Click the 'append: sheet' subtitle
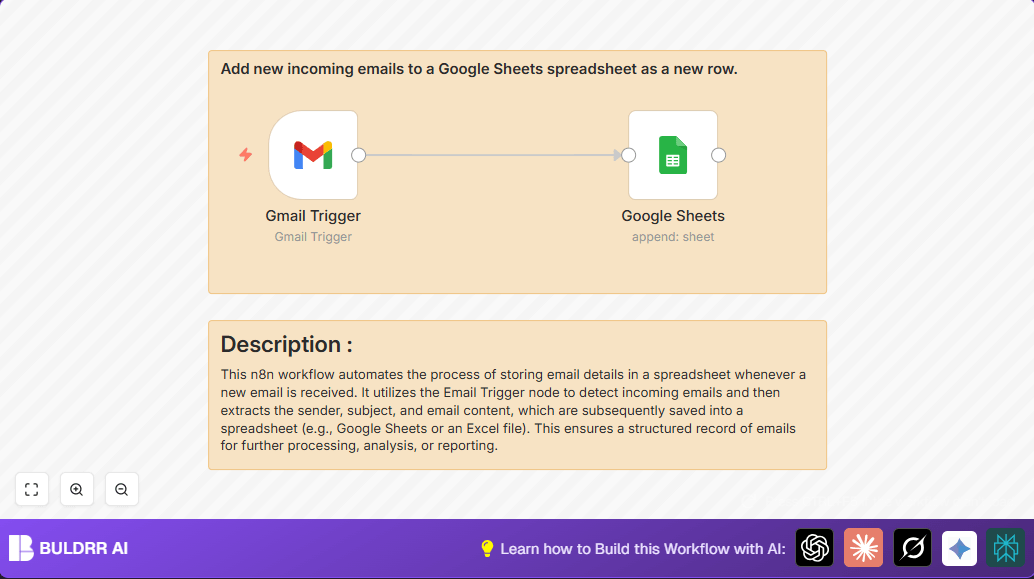This screenshot has height=579, width=1034. click(x=673, y=237)
